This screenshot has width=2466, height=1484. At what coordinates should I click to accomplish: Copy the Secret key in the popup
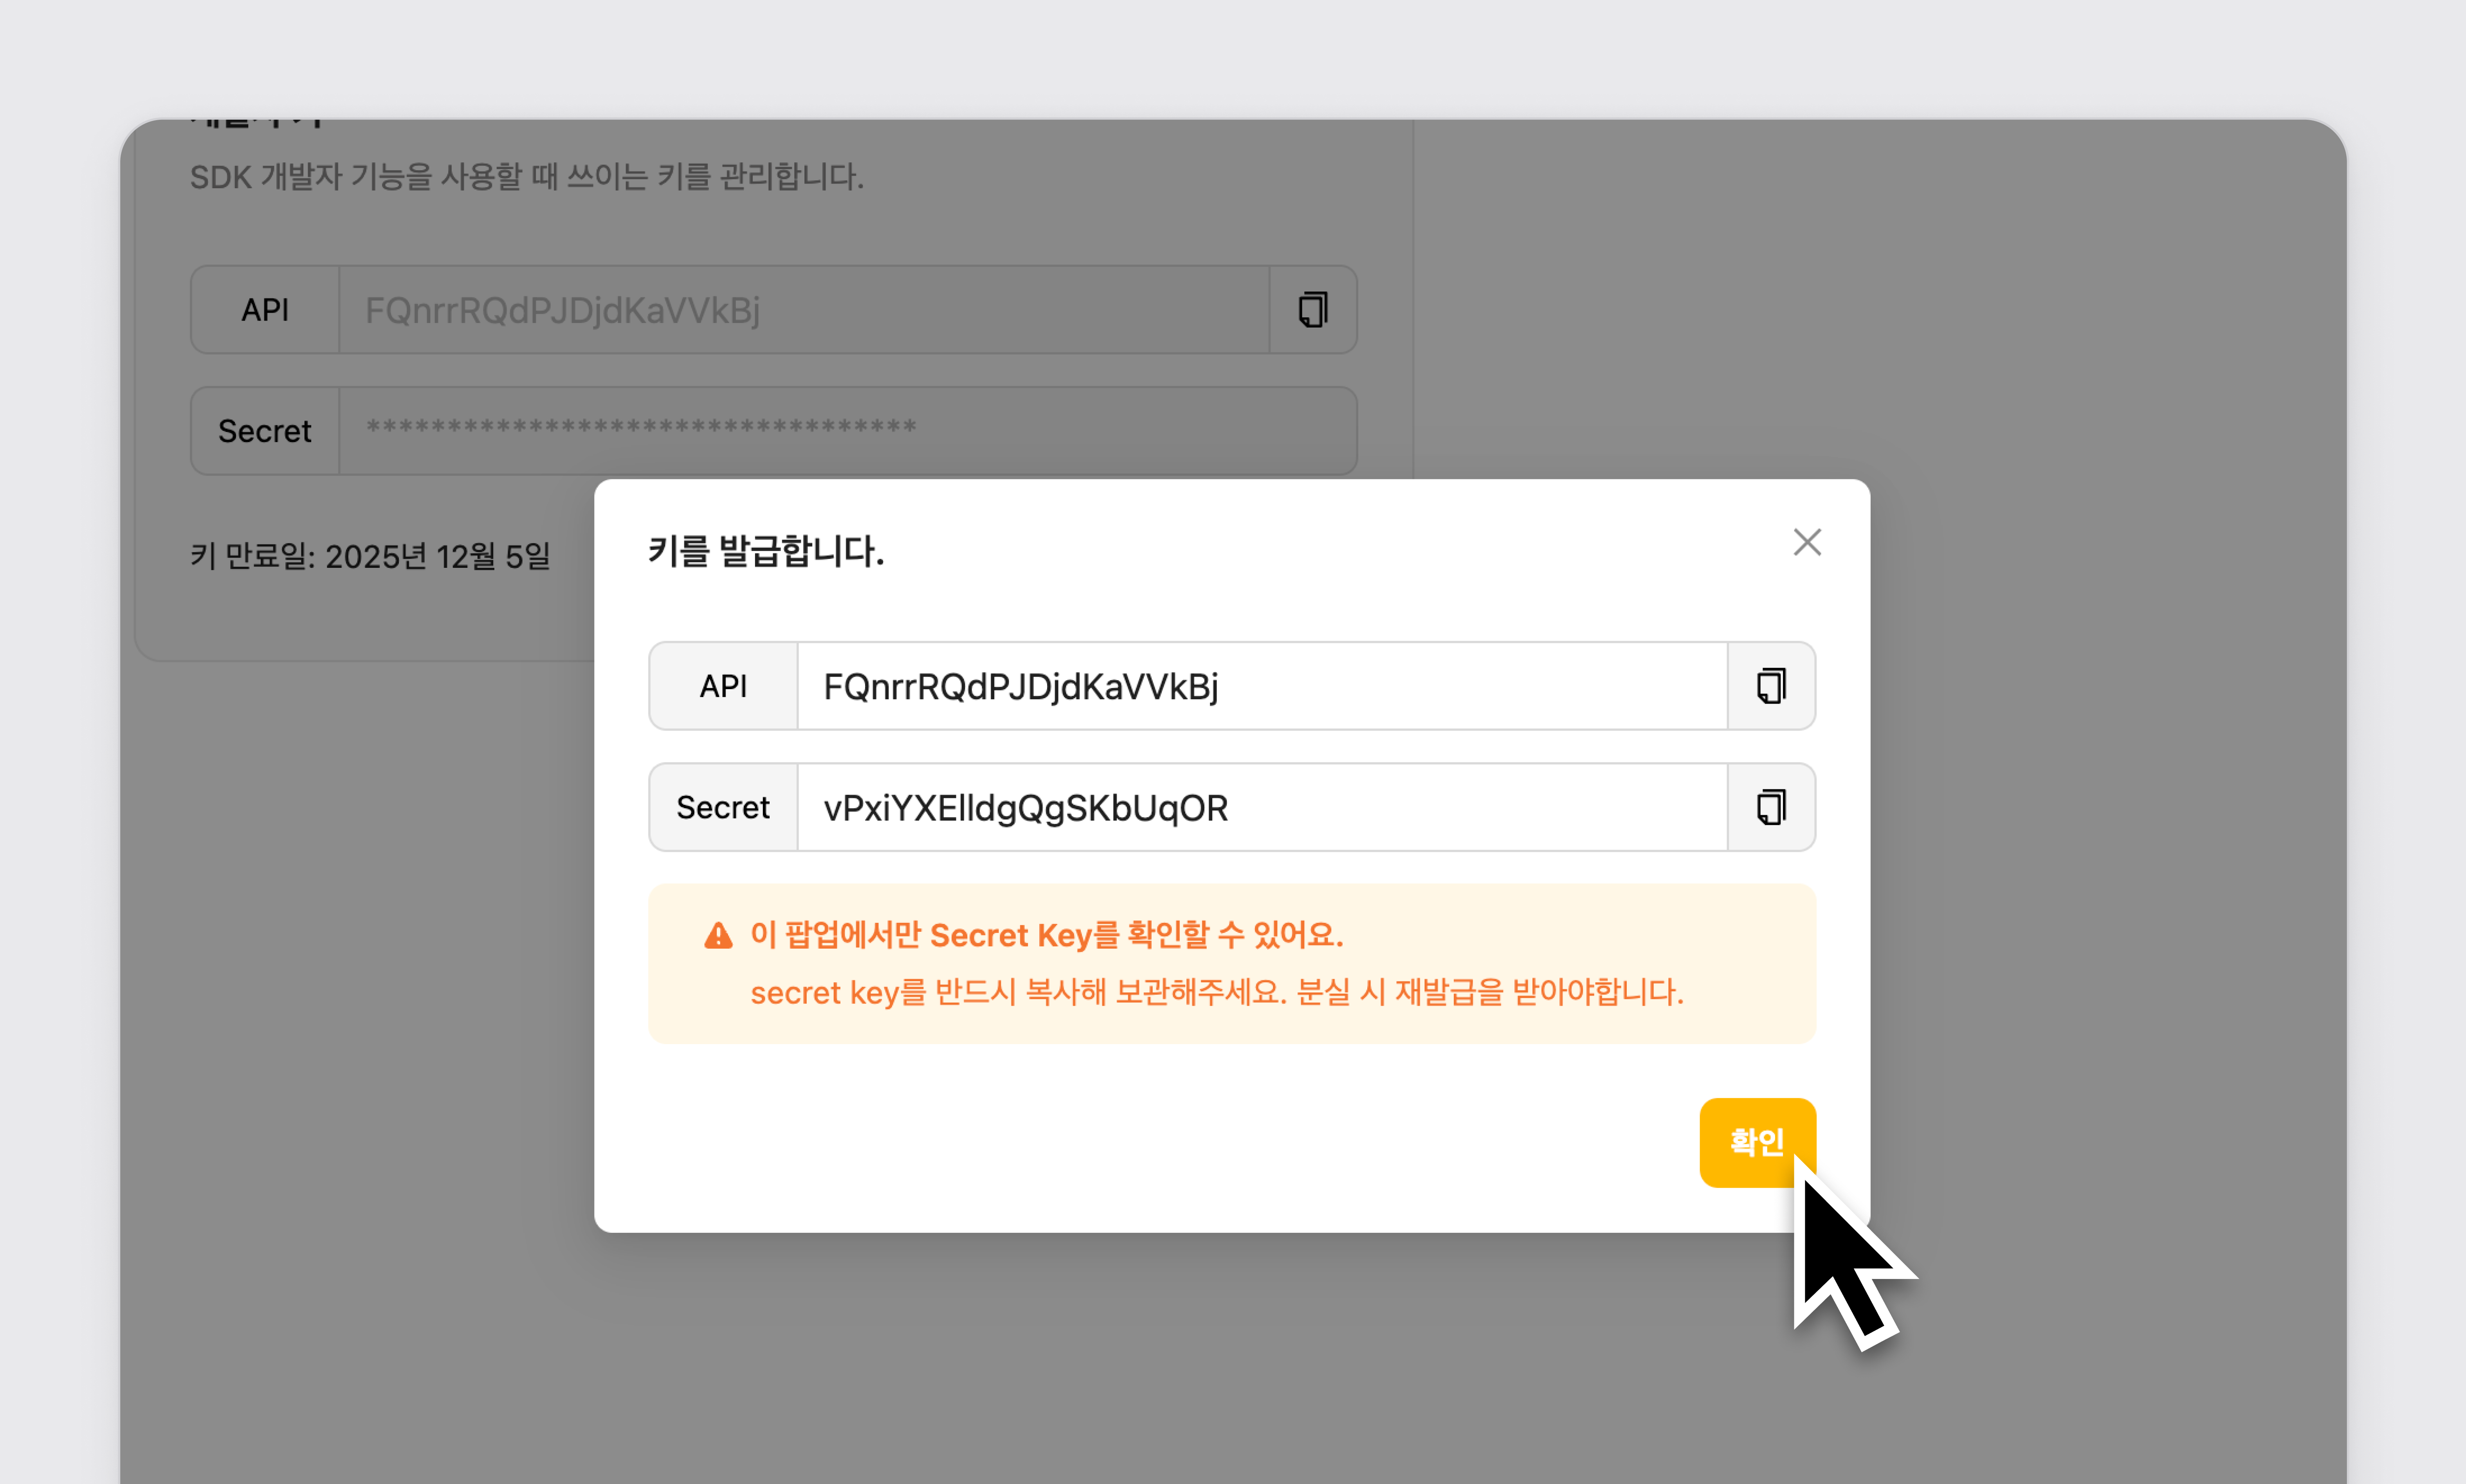tap(1771, 807)
